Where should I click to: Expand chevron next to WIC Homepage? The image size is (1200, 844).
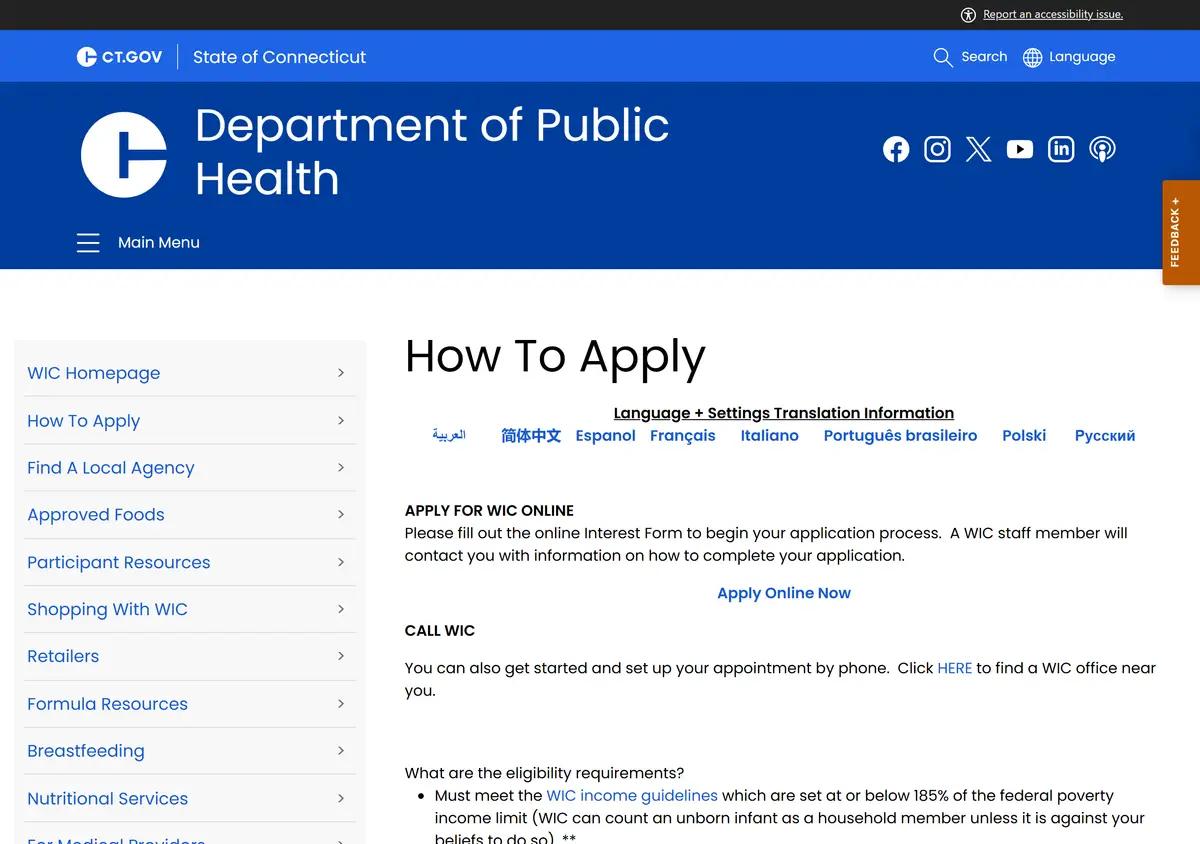pyautogui.click(x=341, y=373)
